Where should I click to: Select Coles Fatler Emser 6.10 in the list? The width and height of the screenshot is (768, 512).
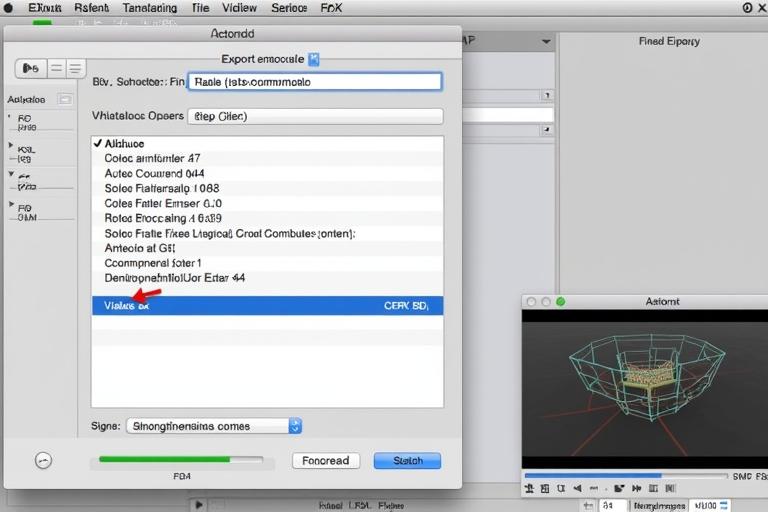pos(267,203)
